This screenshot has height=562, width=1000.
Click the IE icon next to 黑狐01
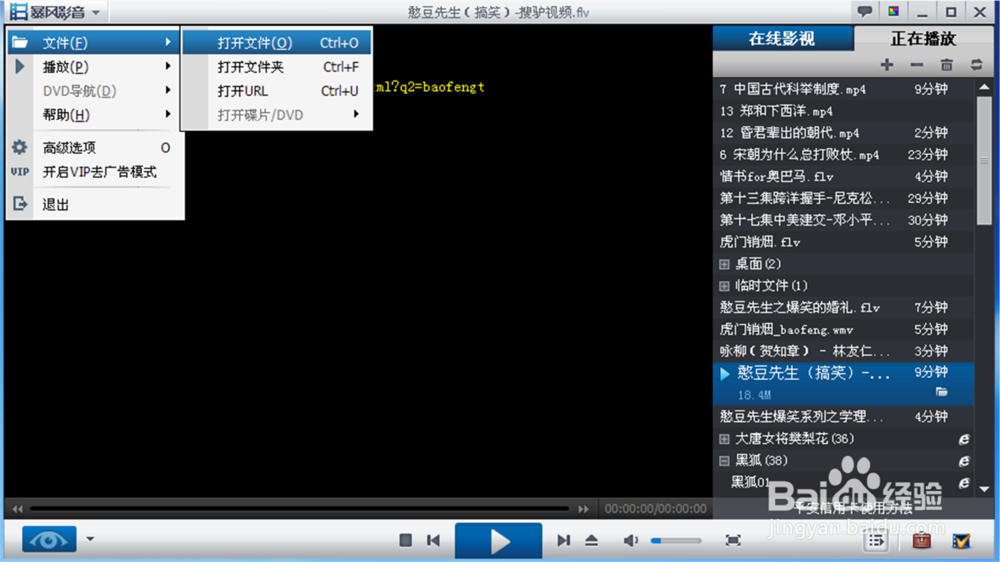[964, 483]
